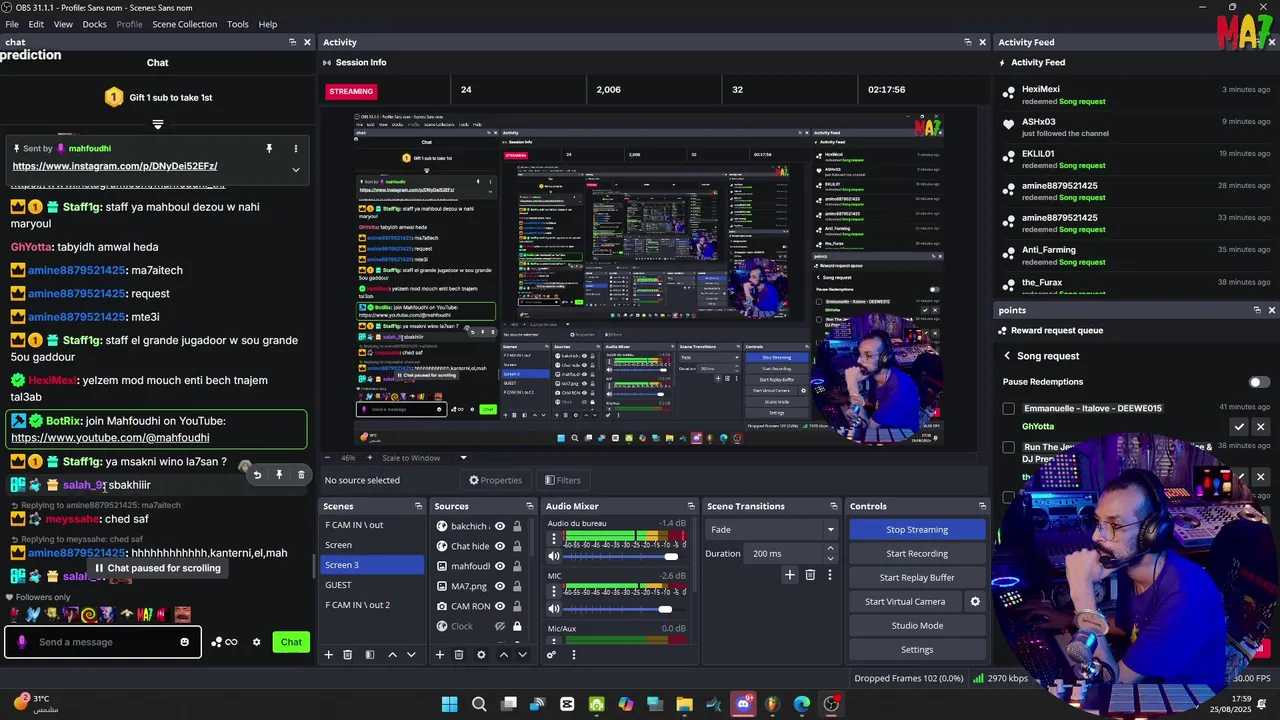Open transition properties kebab menu
Image resolution: width=1280 pixels, height=720 pixels.
click(829, 575)
